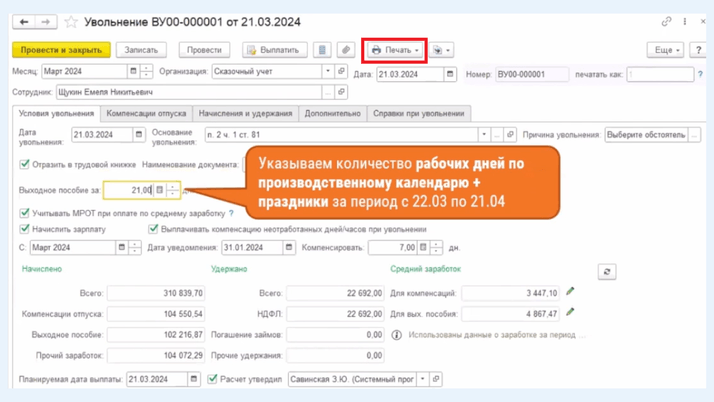Click the печатать как input field

pos(660,74)
